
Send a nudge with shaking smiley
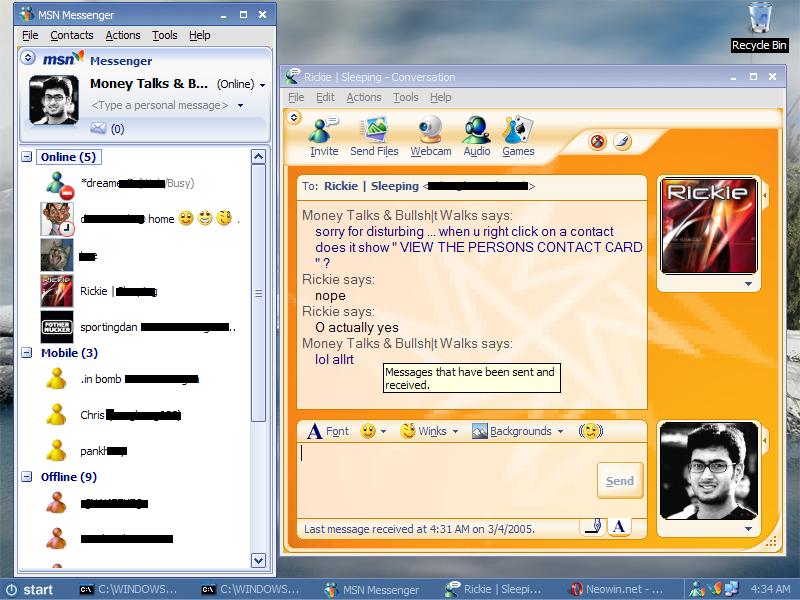(x=590, y=431)
